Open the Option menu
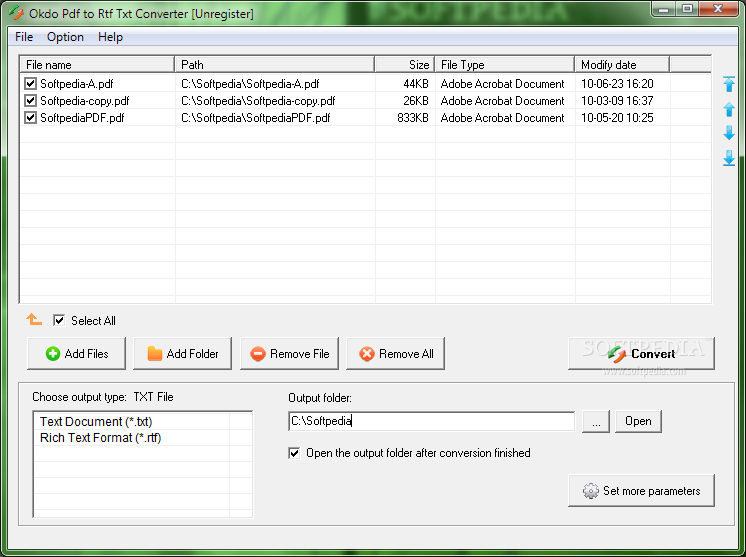The image size is (746, 557). pyautogui.click(x=65, y=37)
